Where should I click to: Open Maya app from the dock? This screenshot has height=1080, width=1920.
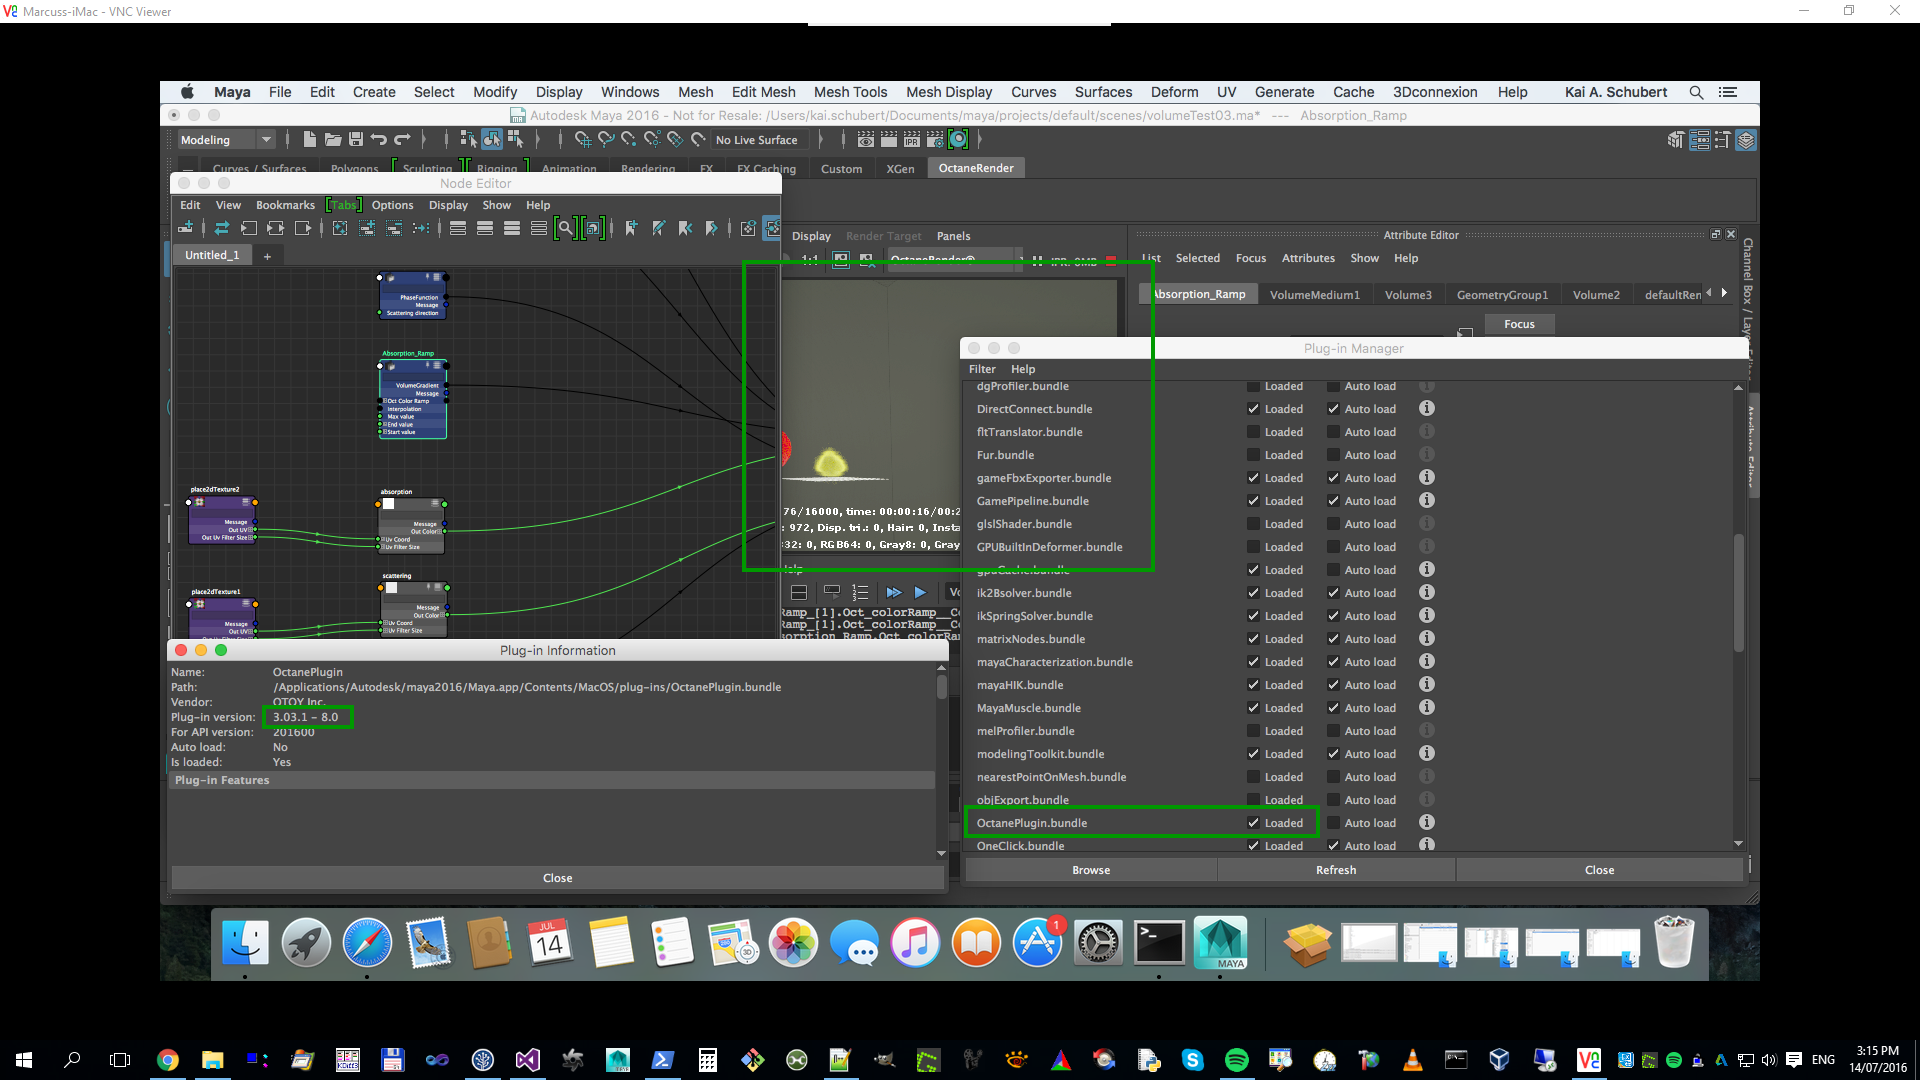tap(1220, 943)
